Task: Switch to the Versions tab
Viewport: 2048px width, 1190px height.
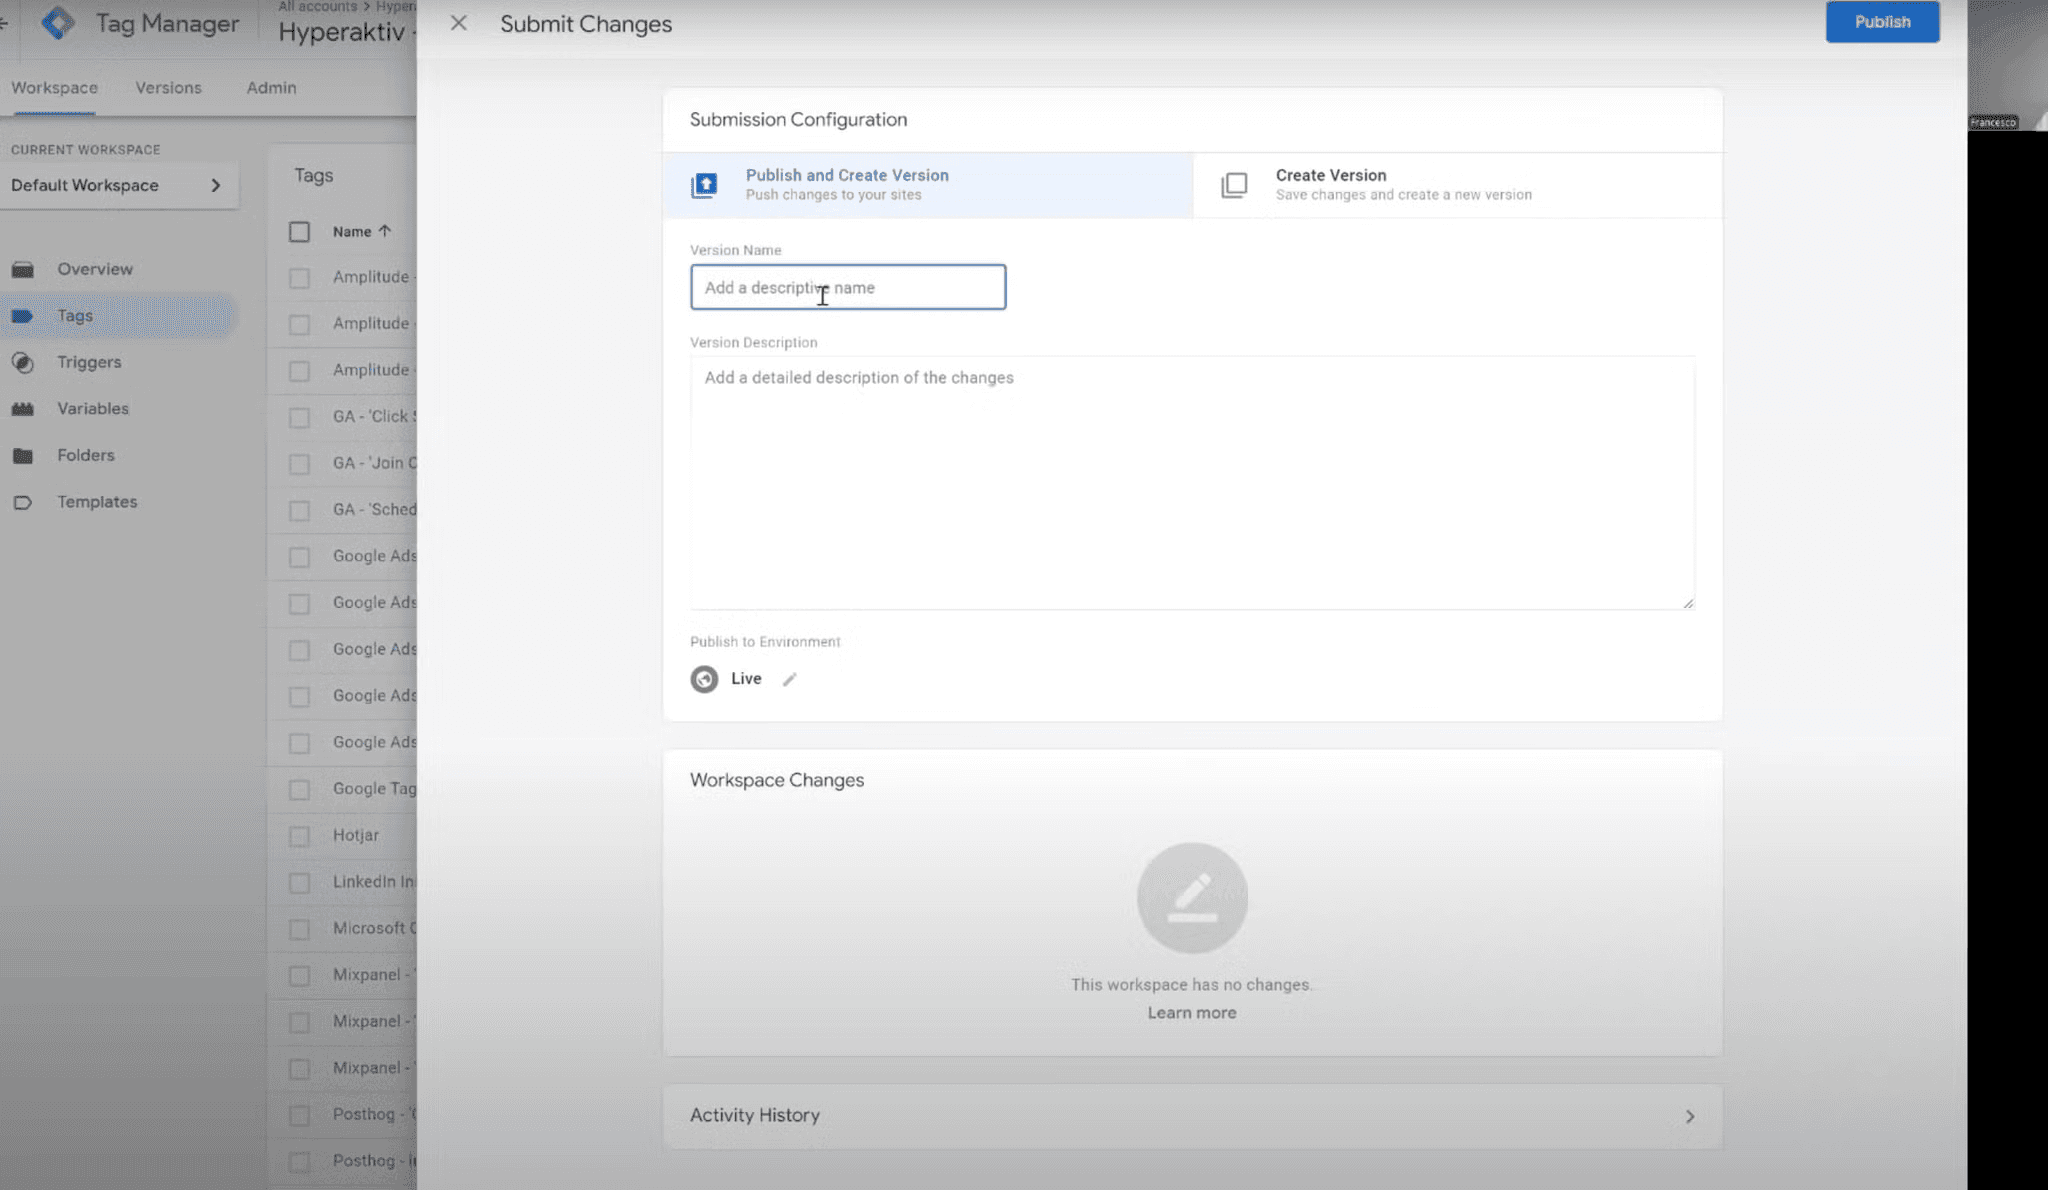Action: click(x=169, y=88)
